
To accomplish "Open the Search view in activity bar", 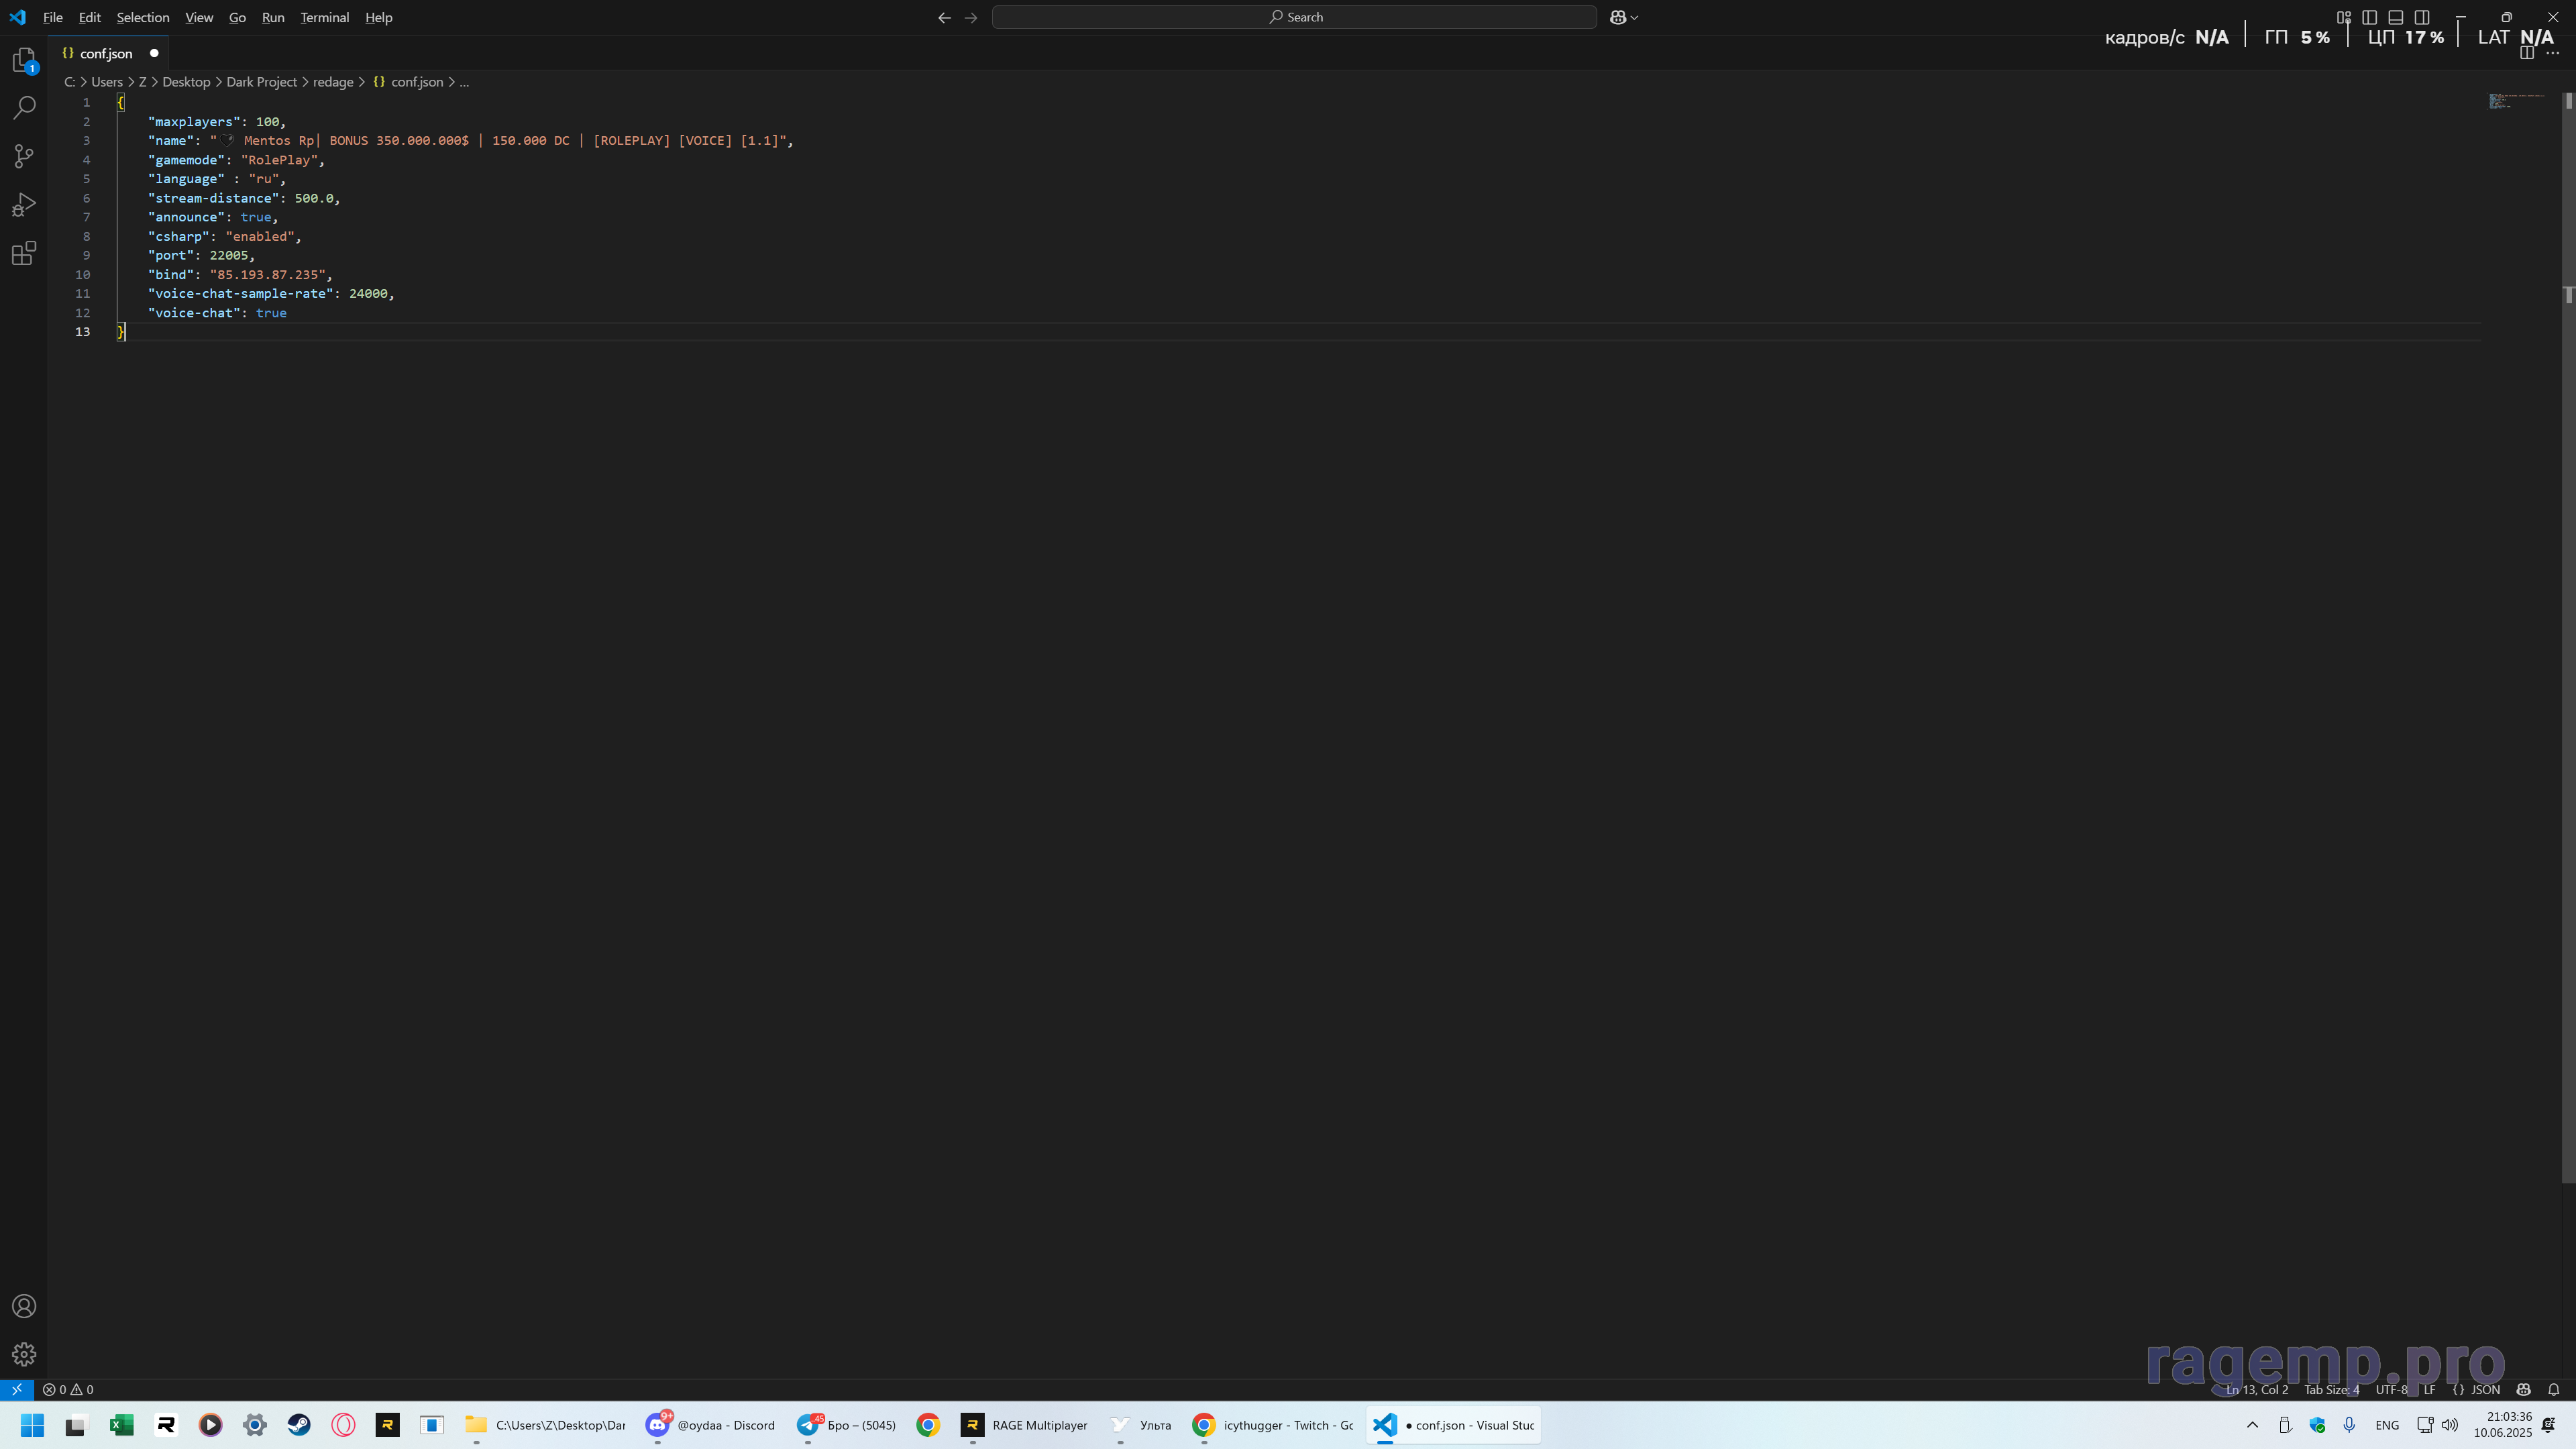I will click(x=24, y=108).
